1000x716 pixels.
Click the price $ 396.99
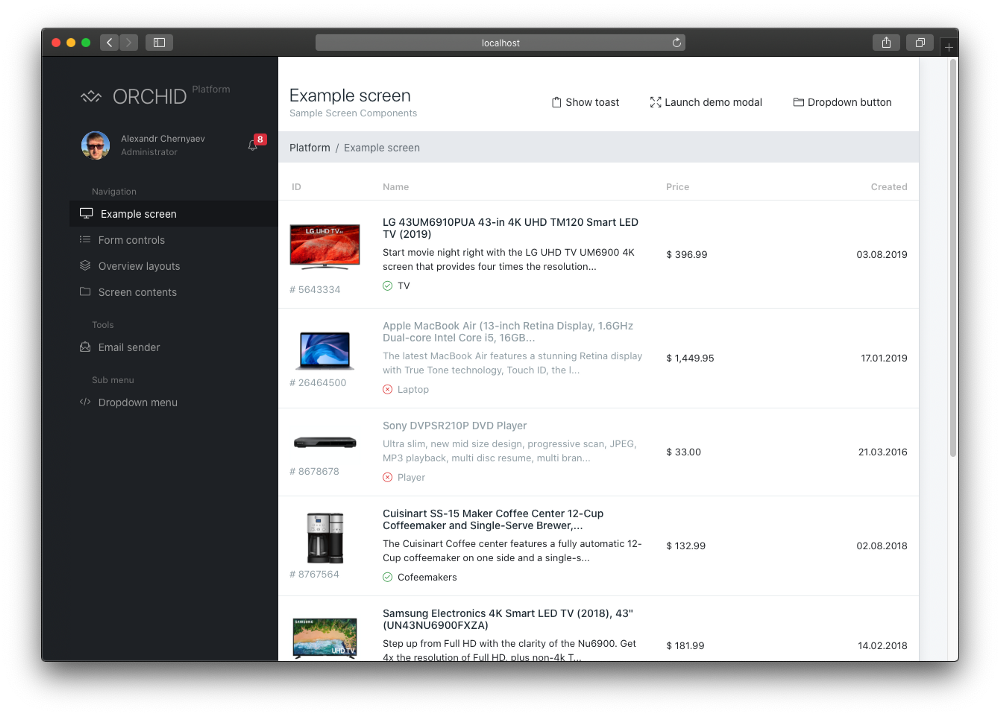(x=686, y=254)
